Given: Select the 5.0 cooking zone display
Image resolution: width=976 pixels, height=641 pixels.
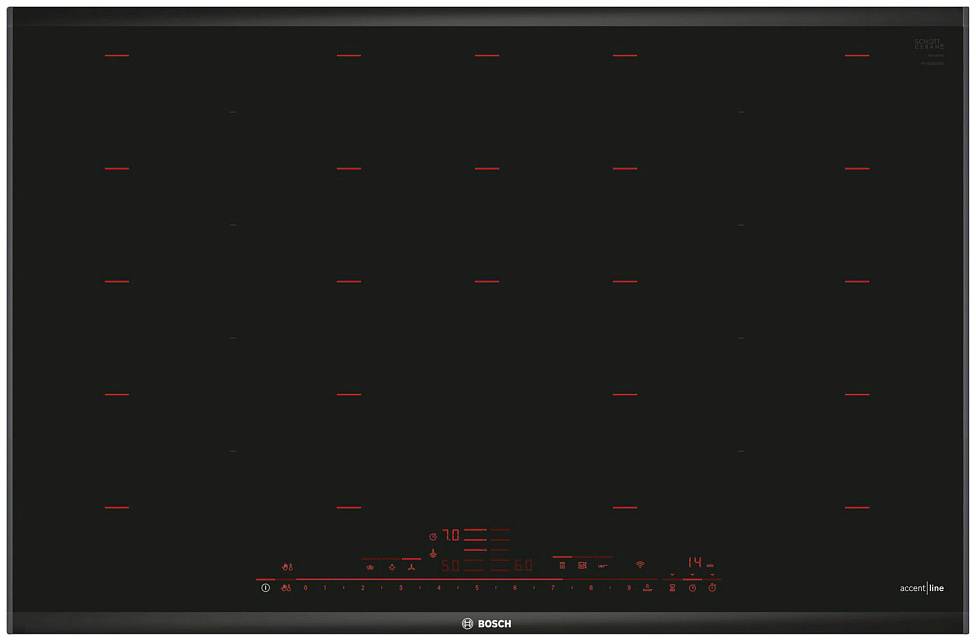Looking at the screenshot, I should 450,566.
